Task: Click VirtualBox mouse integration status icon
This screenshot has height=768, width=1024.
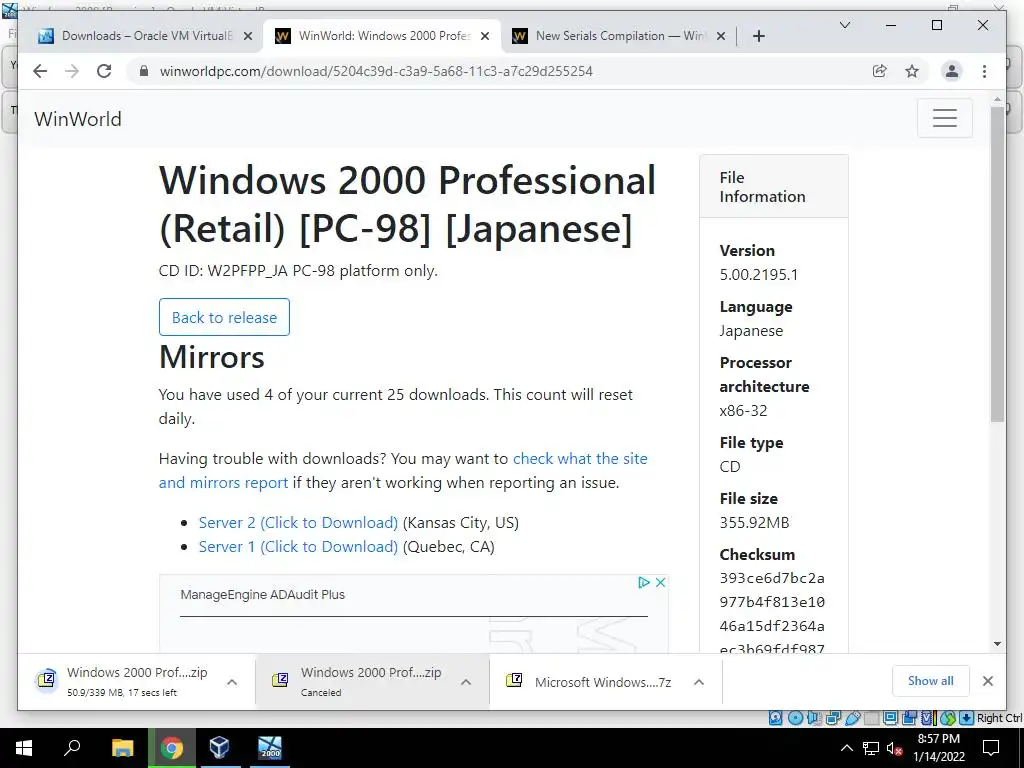Action: point(948,718)
